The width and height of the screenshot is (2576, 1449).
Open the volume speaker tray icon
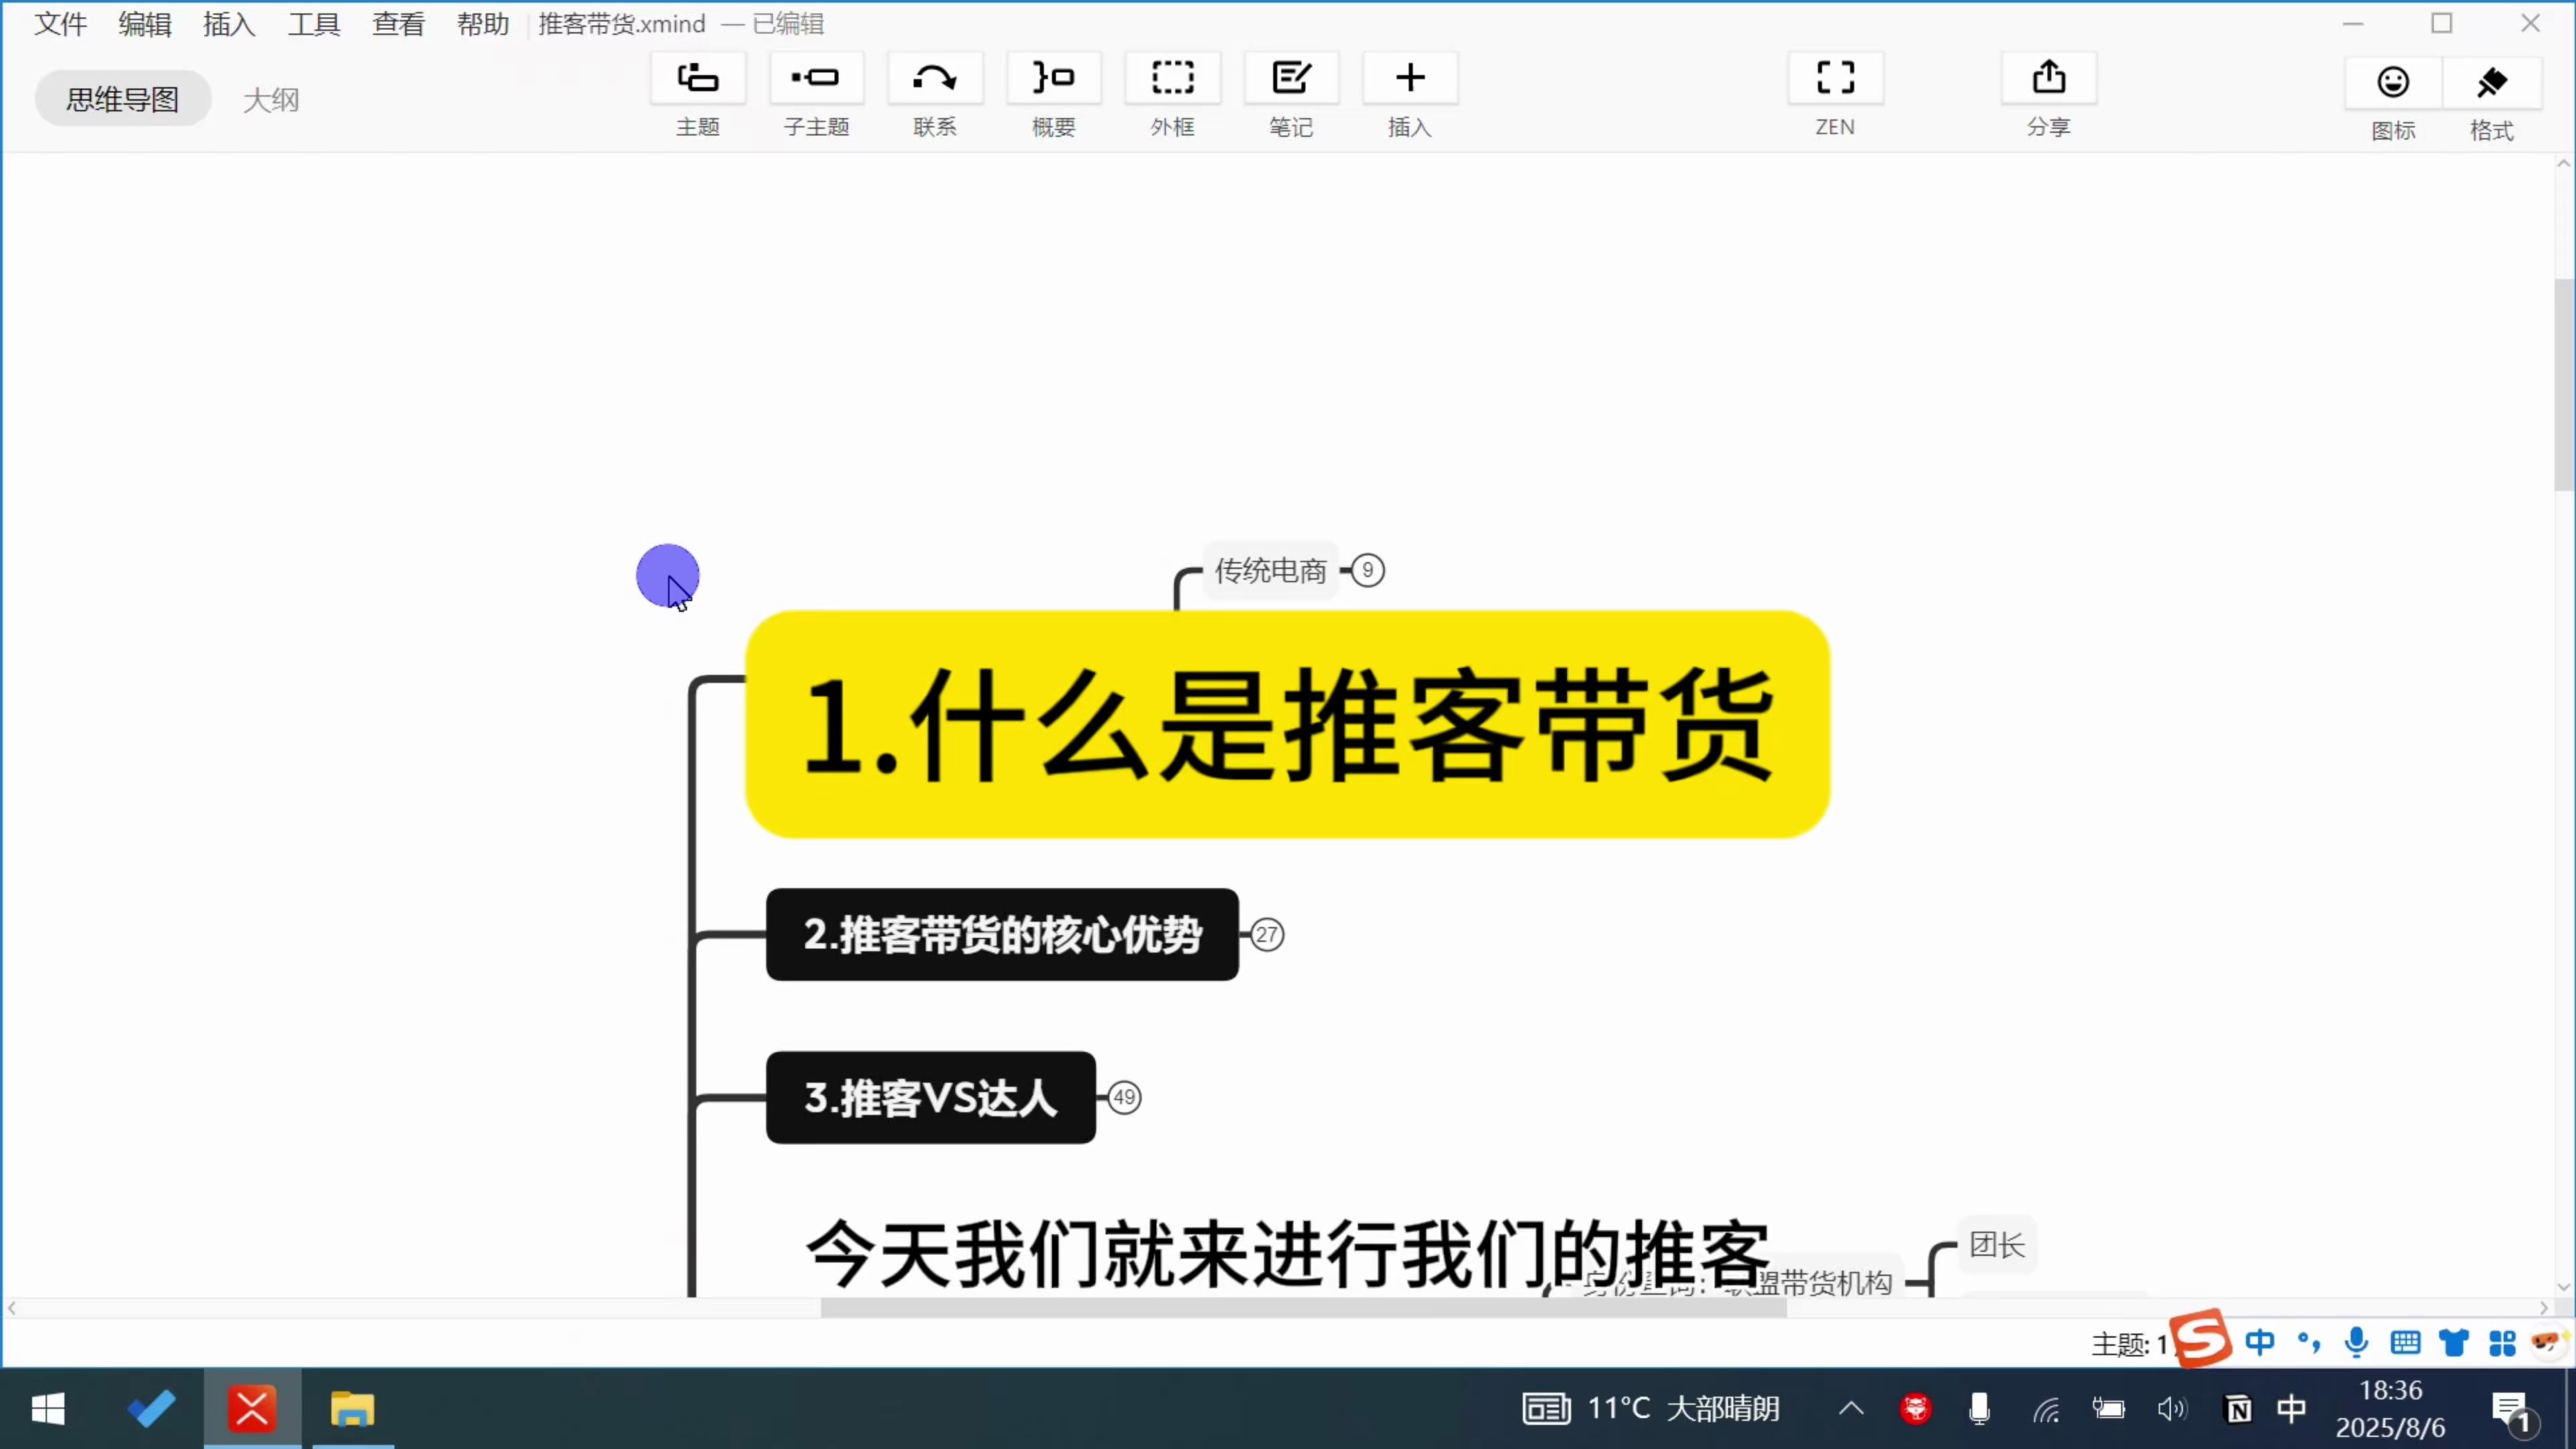tap(2172, 1409)
